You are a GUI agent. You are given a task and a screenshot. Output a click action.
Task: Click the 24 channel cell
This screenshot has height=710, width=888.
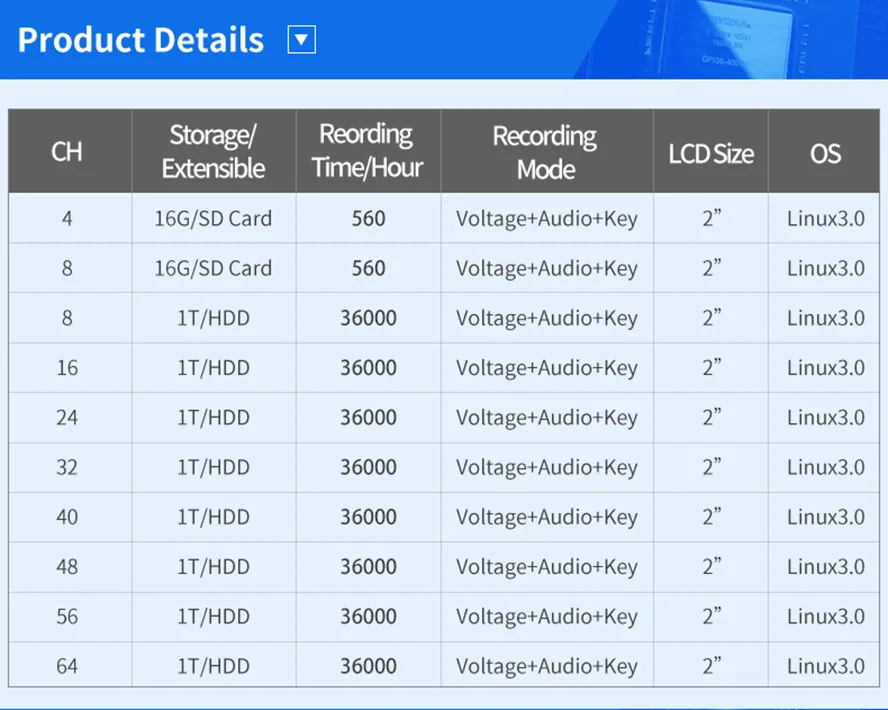pos(67,417)
